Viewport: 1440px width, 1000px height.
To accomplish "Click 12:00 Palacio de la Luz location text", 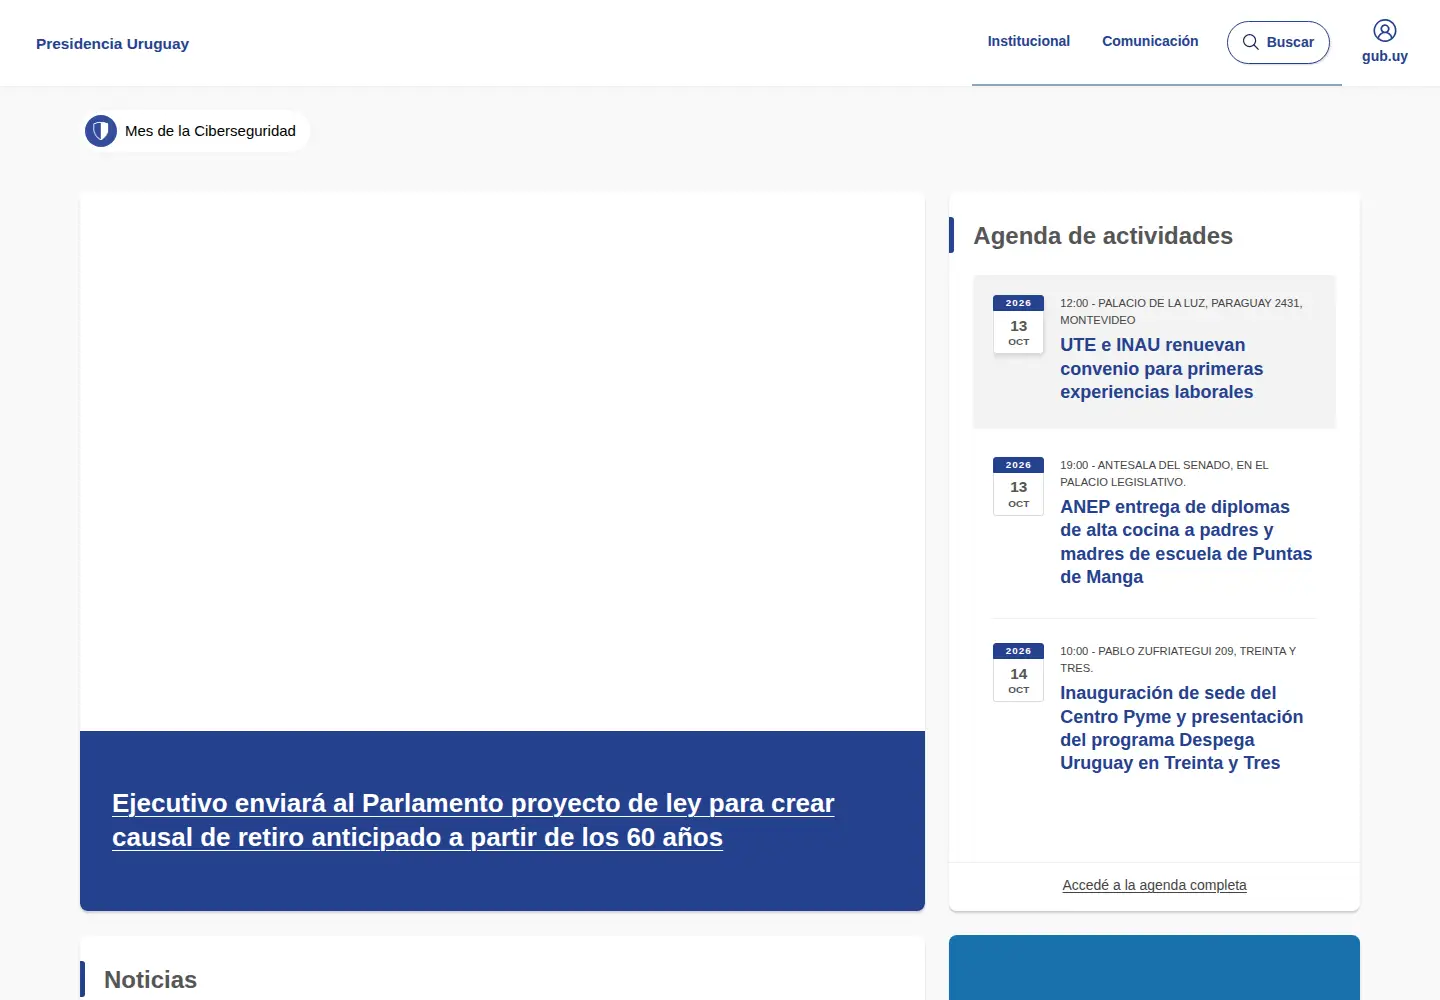I will (x=1181, y=311).
